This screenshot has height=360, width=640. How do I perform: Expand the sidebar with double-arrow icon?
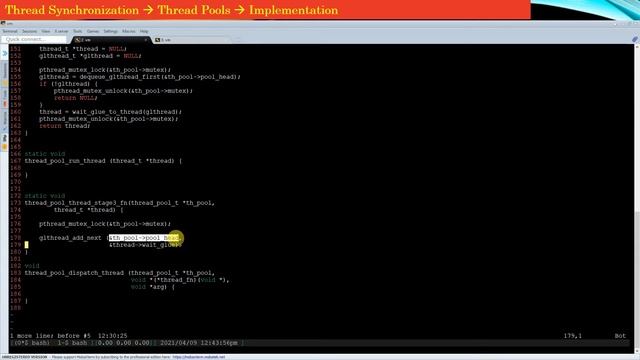point(5,53)
